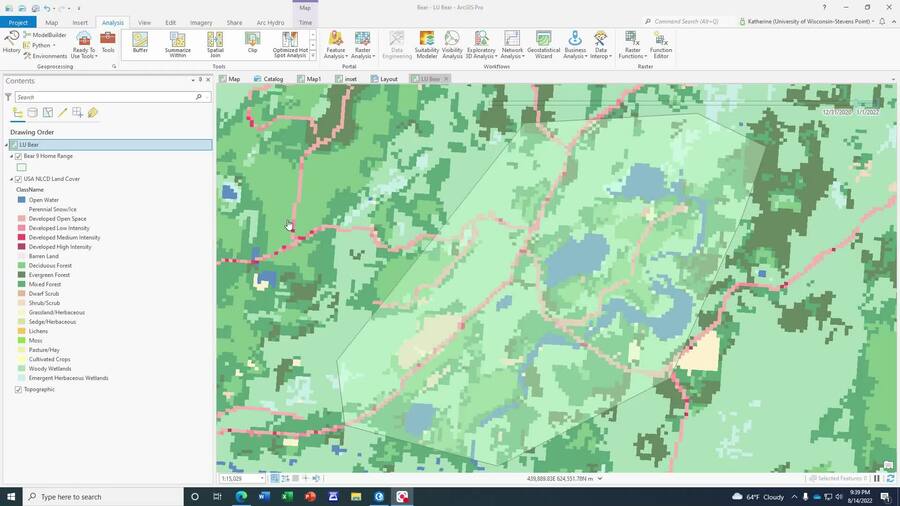Screen dimensions: 900x506
Task: Expand the Raster Analysis dropdown
Action: coord(362,45)
